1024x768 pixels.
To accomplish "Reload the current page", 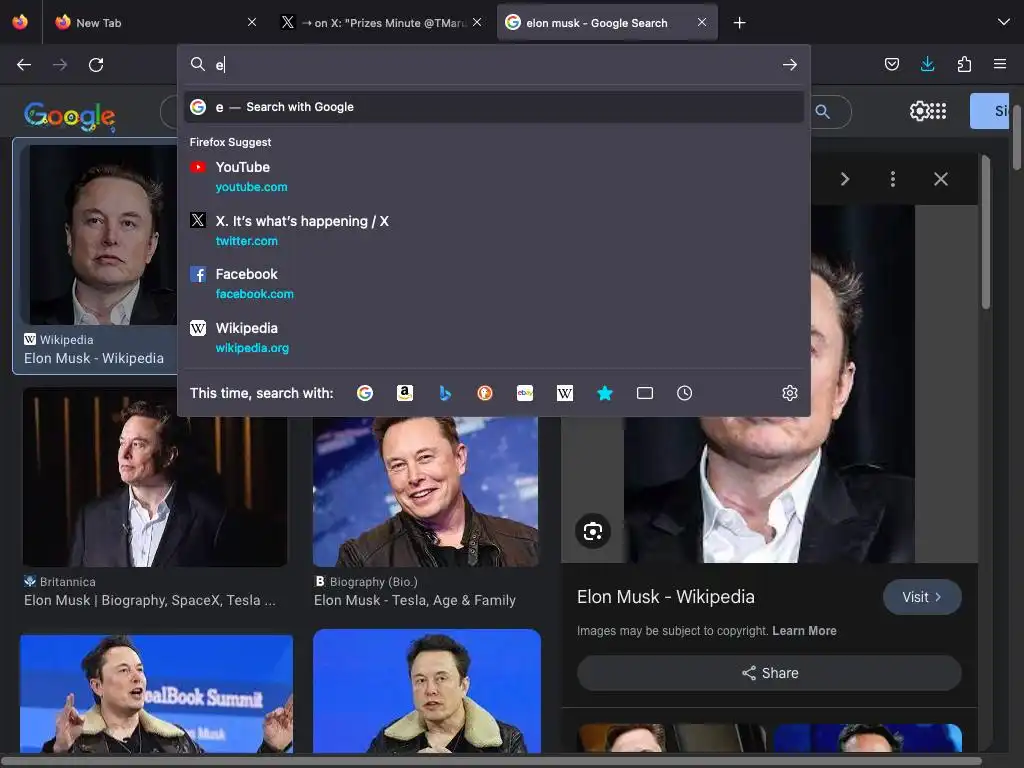I will [x=96, y=65].
